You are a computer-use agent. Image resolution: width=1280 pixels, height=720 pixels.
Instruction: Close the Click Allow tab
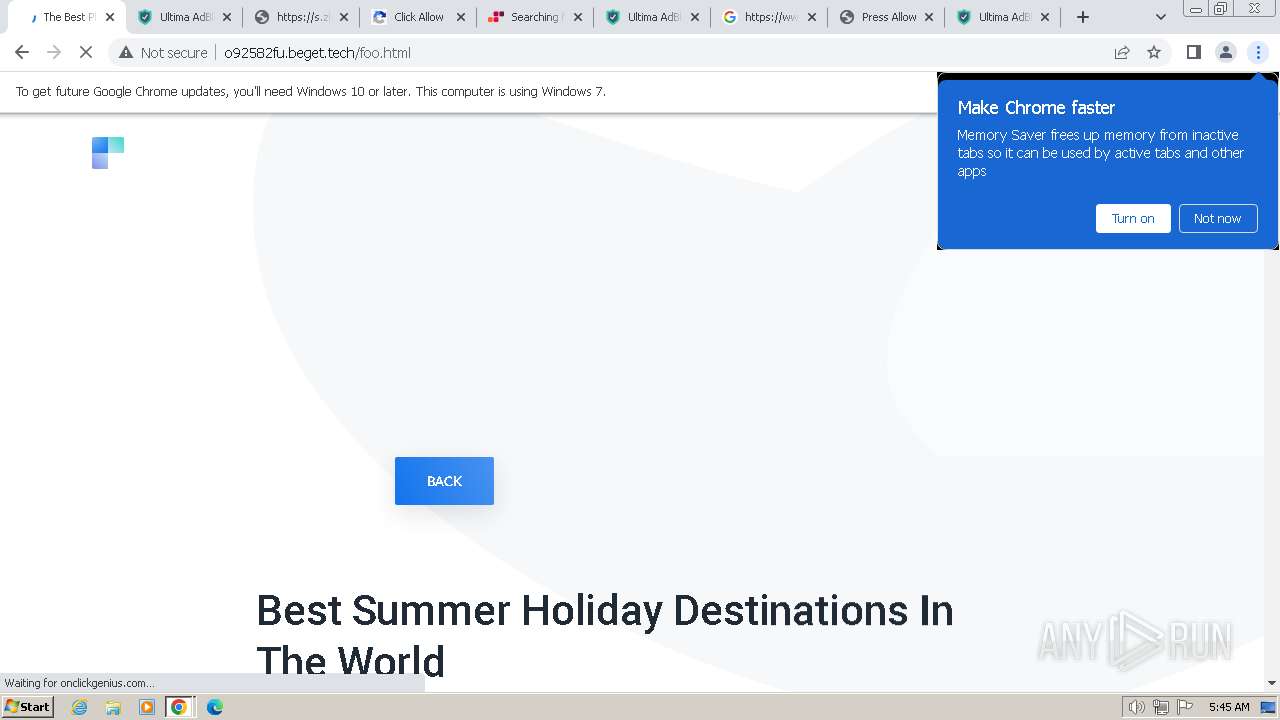(x=461, y=17)
